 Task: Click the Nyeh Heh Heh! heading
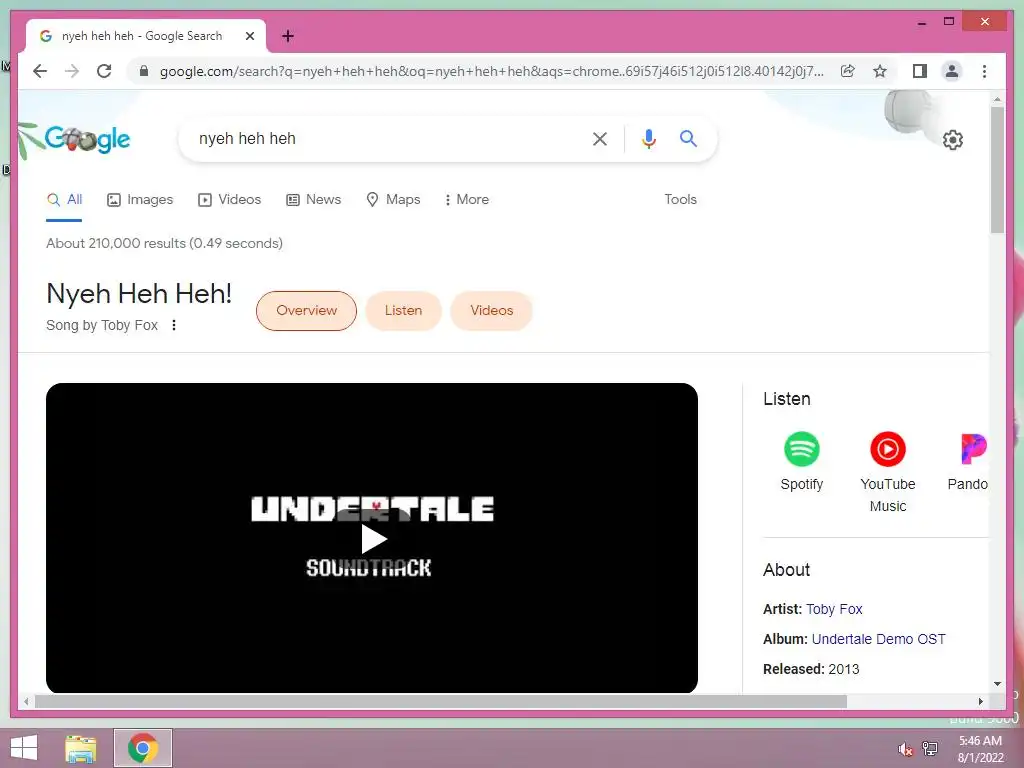[x=139, y=294]
